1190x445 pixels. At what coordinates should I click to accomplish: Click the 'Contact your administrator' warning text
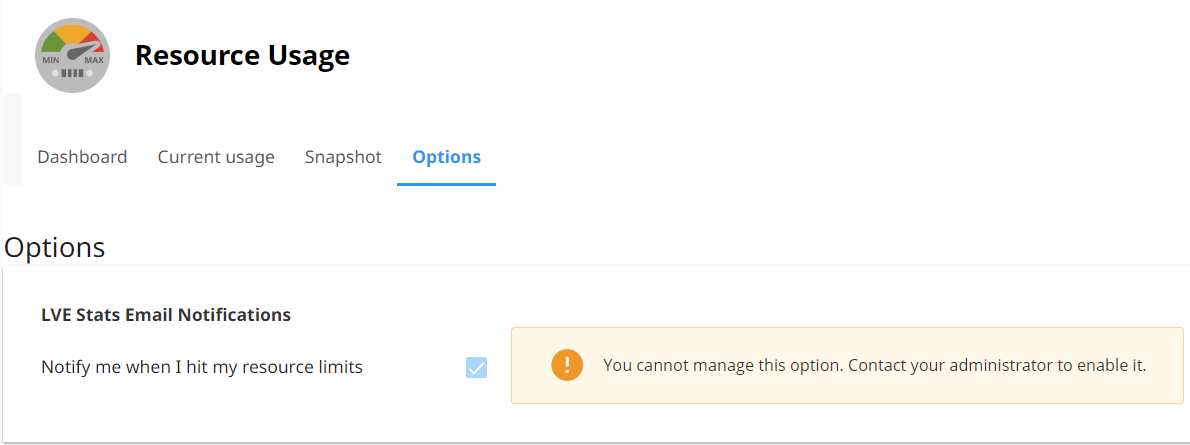998,365
